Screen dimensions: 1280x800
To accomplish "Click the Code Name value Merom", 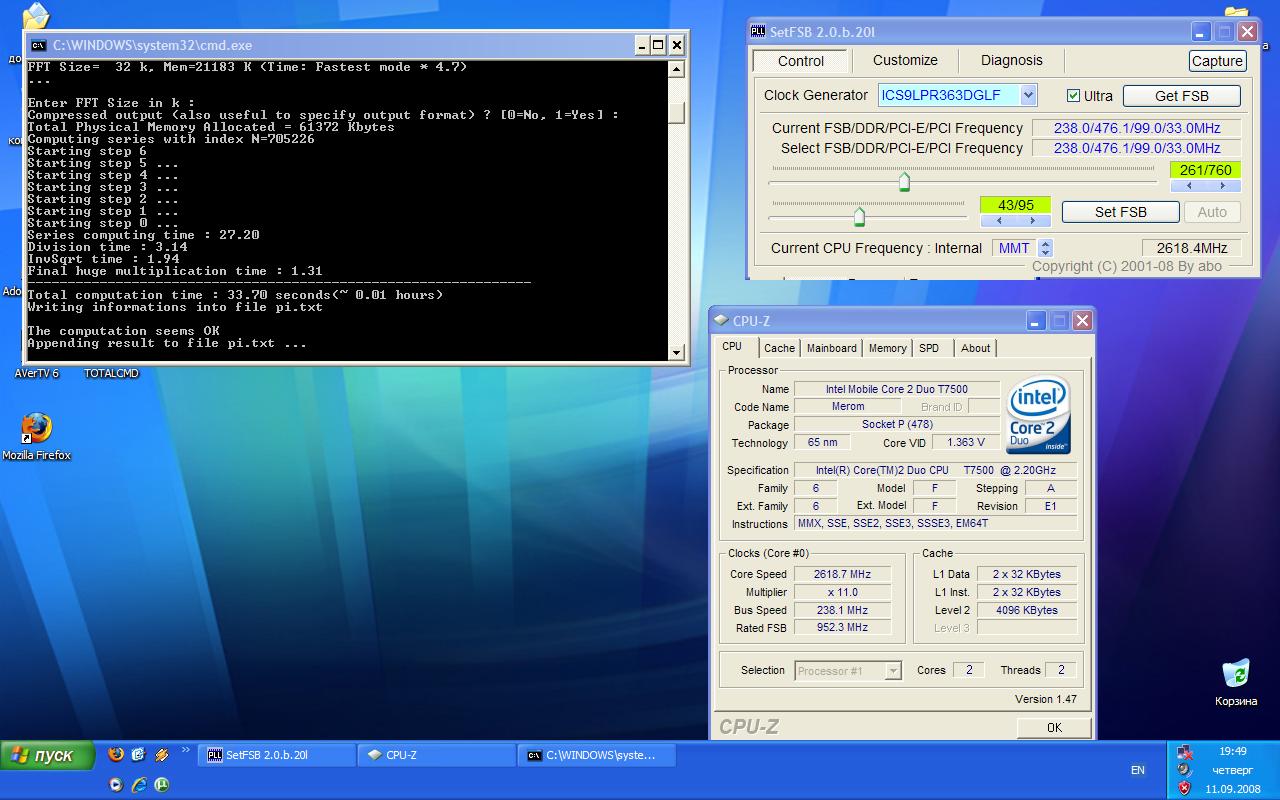I will tap(848, 407).
